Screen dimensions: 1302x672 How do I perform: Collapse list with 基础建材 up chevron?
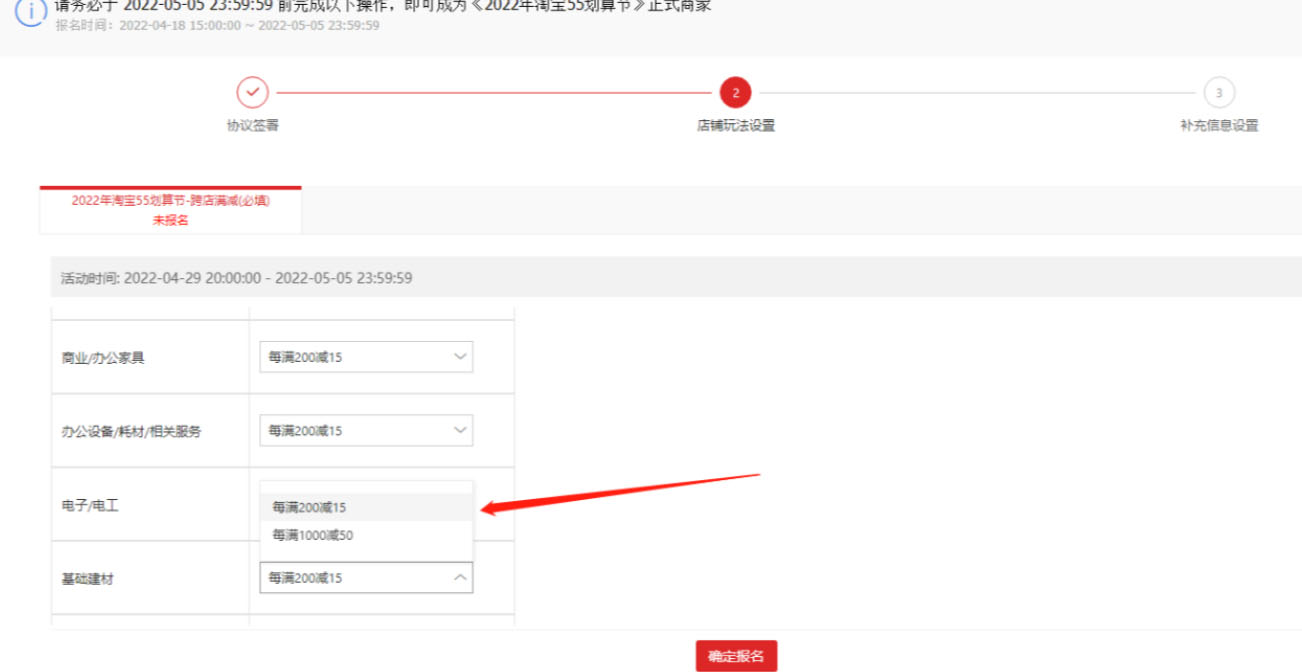(x=460, y=578)
